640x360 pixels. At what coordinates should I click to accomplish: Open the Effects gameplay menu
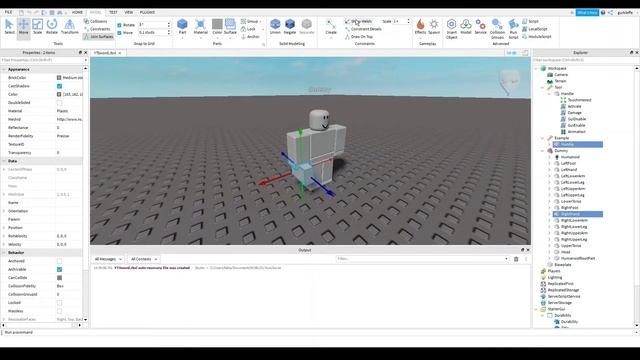[x=420, y=27]
